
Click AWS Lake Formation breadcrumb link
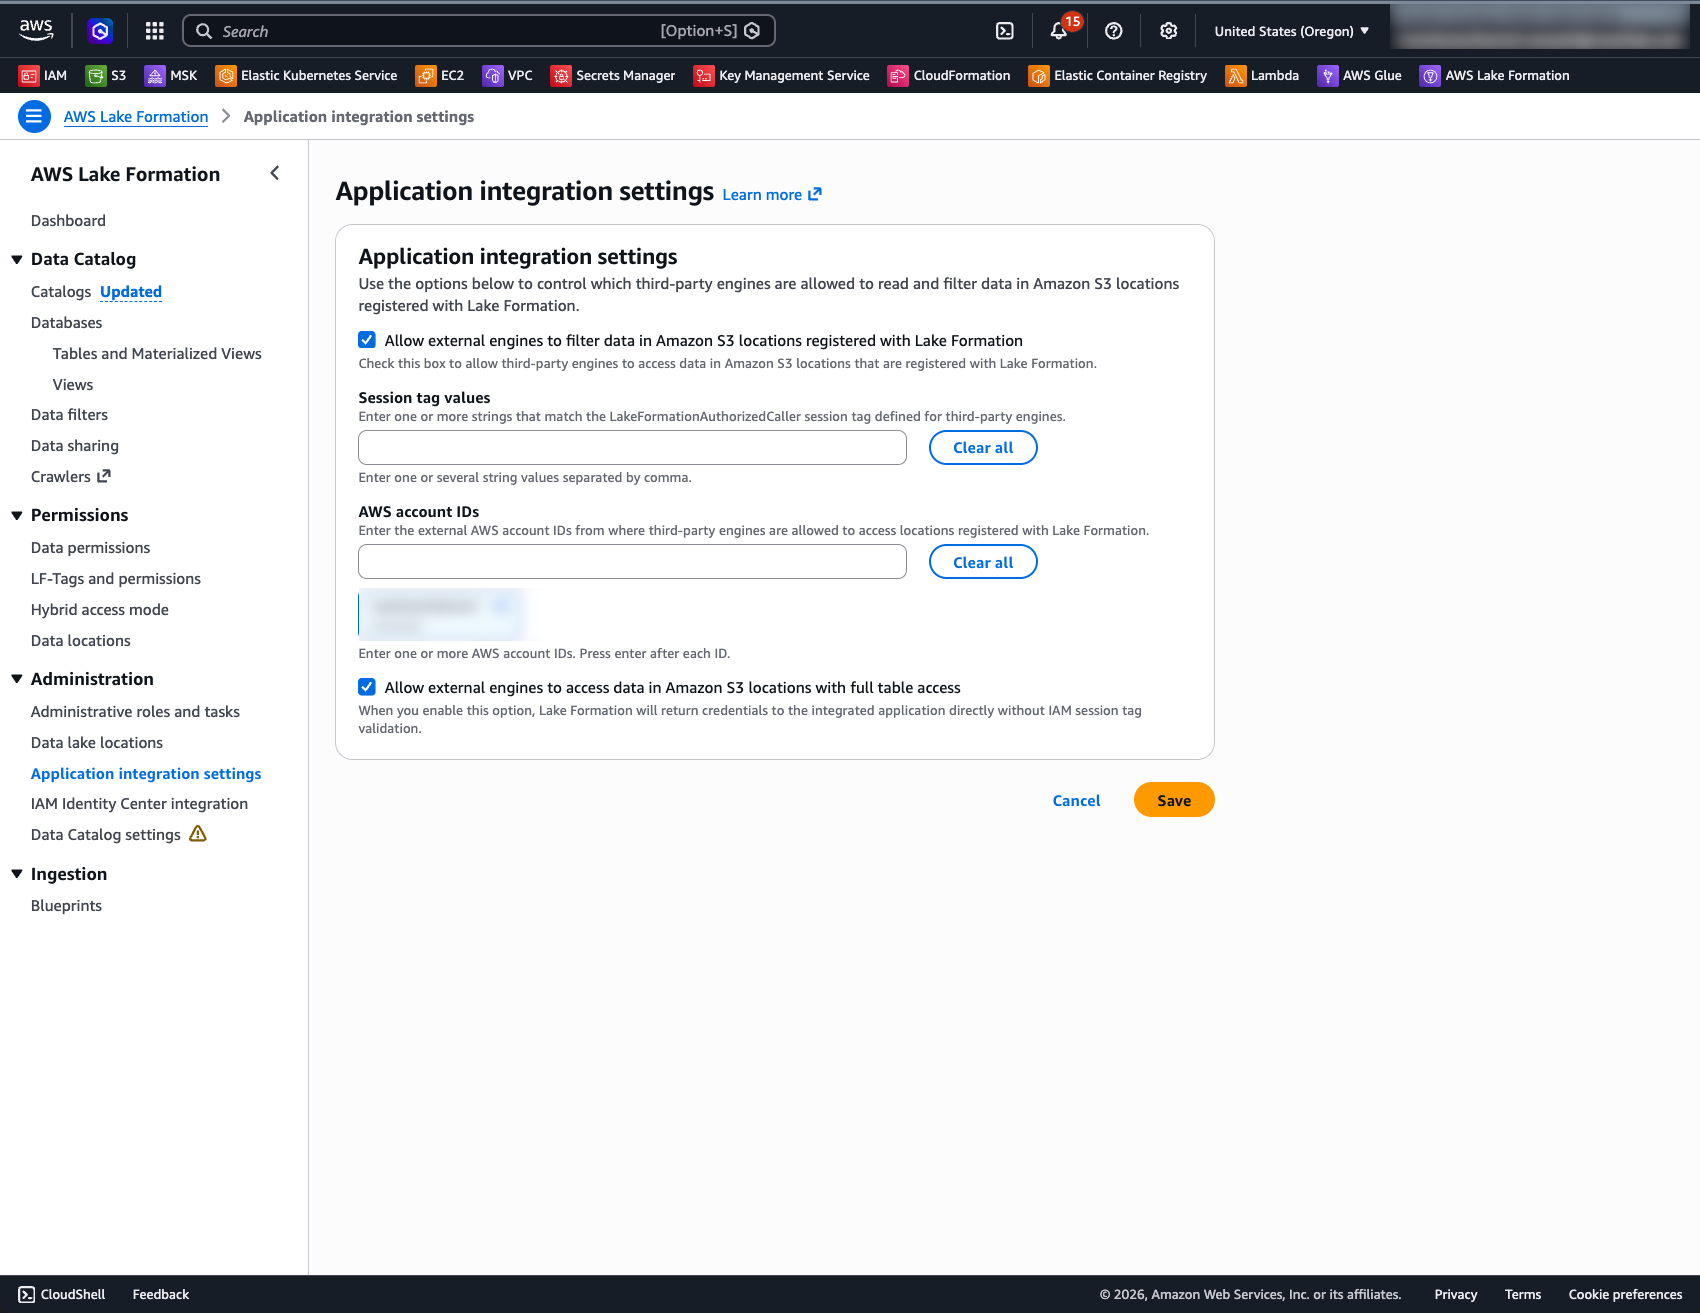tap(136, 116)
